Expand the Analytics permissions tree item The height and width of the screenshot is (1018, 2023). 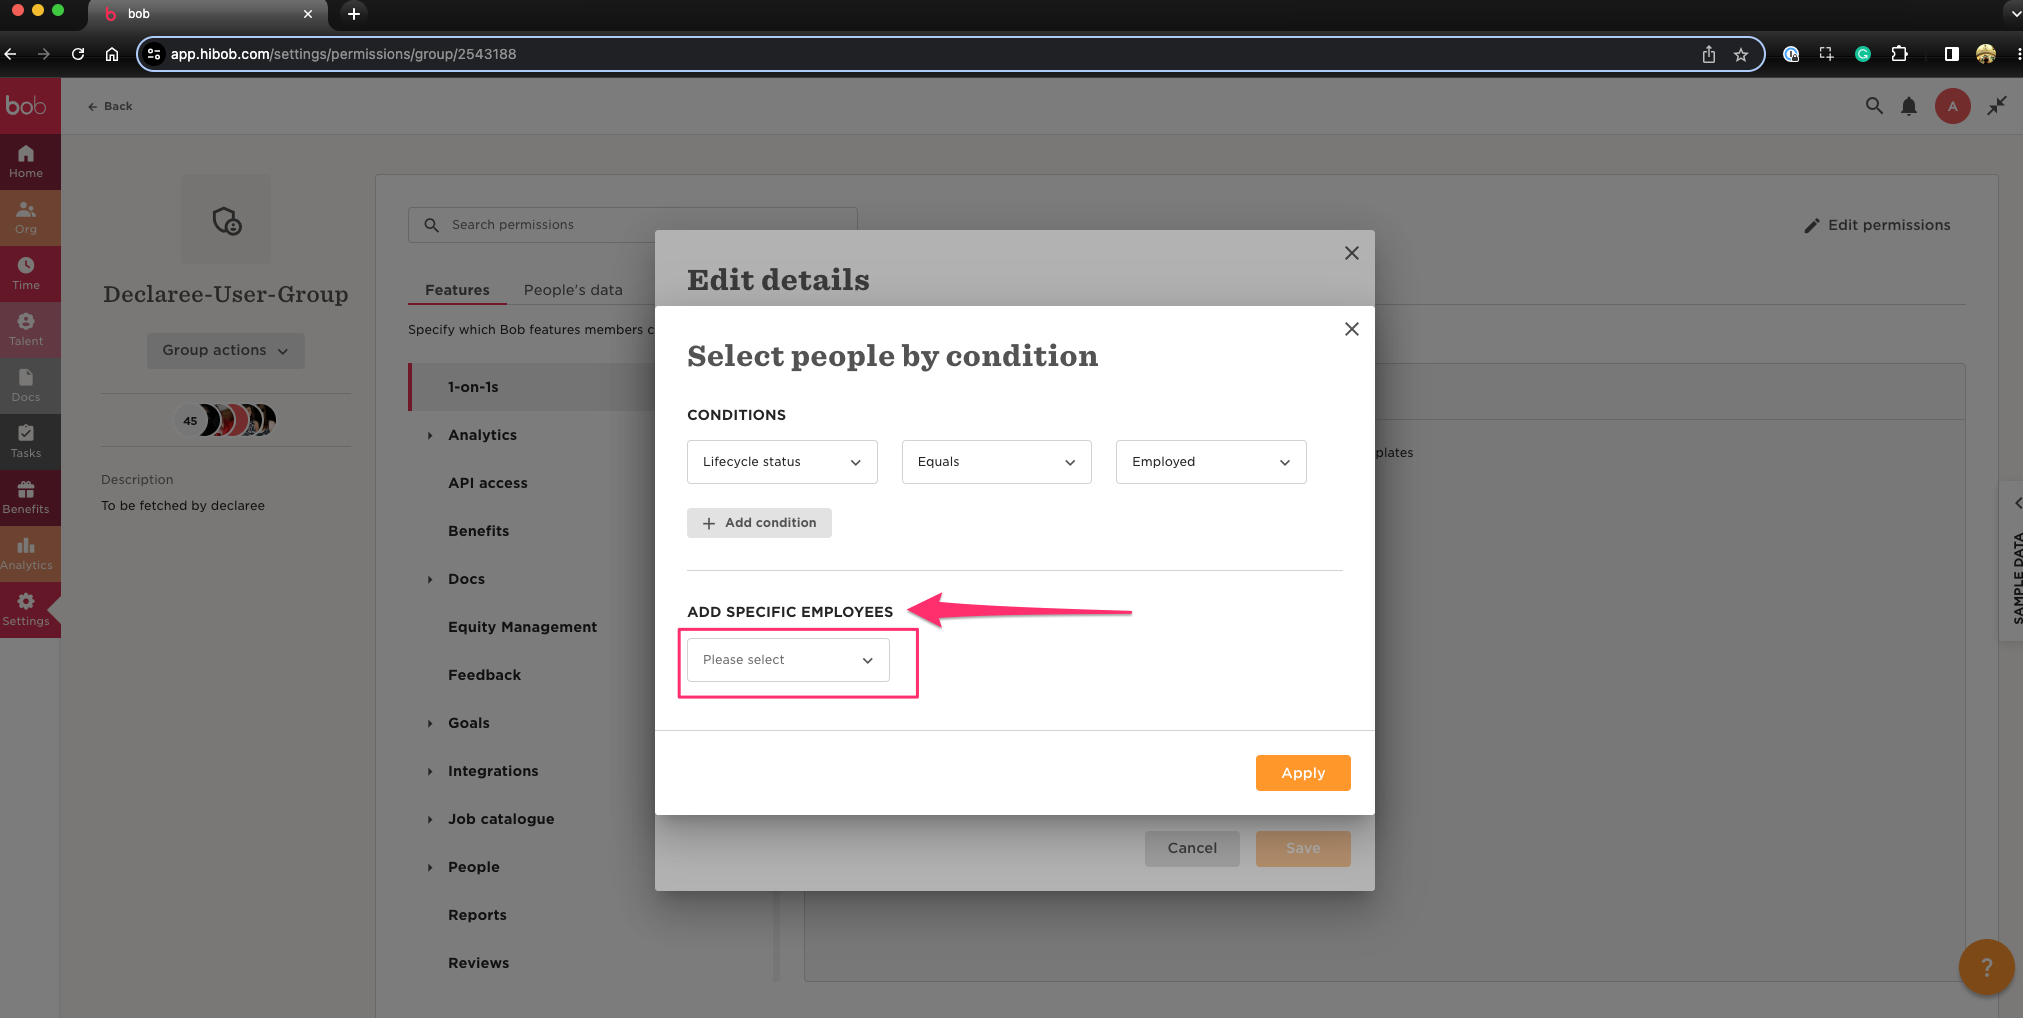(x=430, y=435)
